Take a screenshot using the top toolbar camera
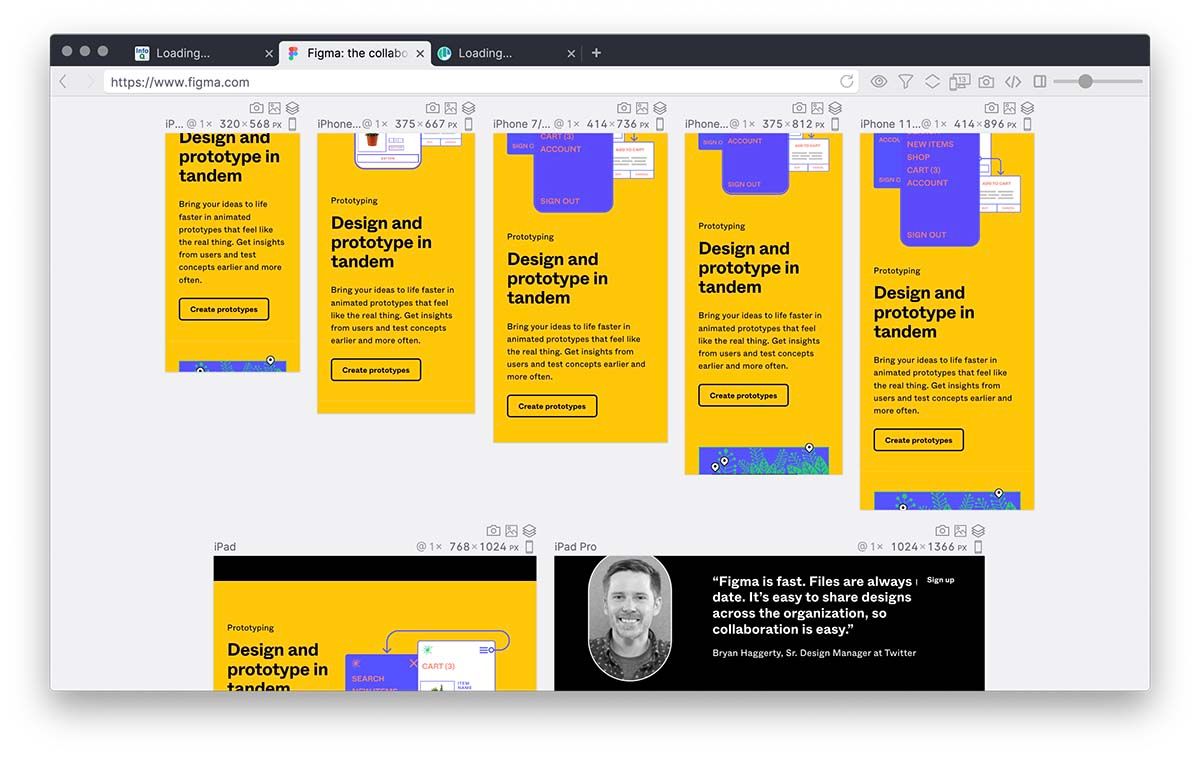This screenshot has width=1200, height=757. [x=986, y=82]
